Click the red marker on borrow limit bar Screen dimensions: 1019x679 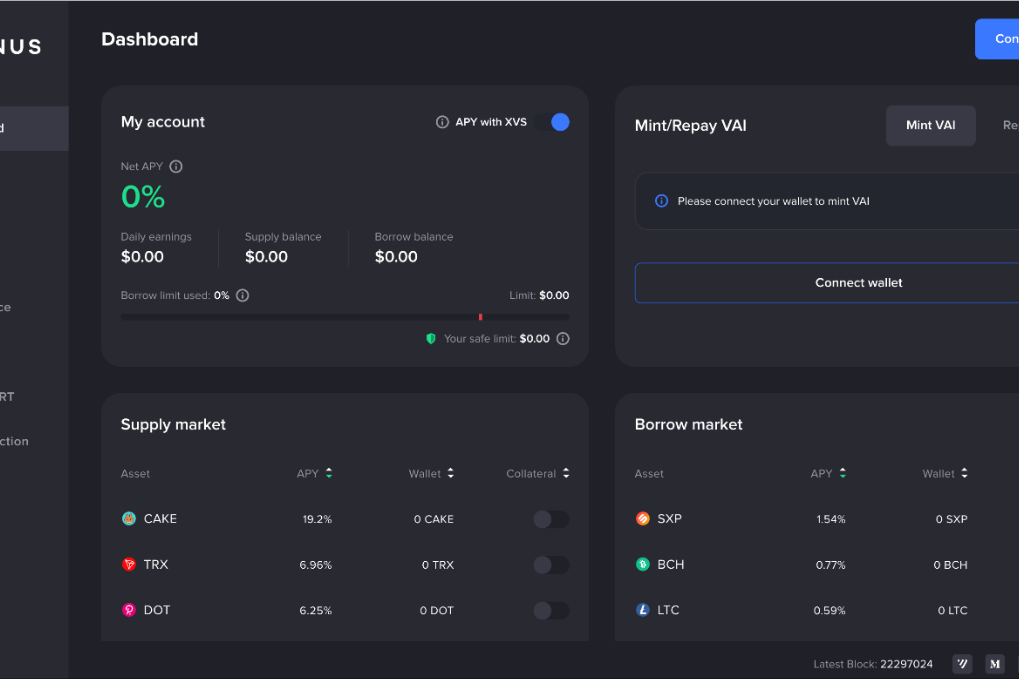click(x=480, y=317)
